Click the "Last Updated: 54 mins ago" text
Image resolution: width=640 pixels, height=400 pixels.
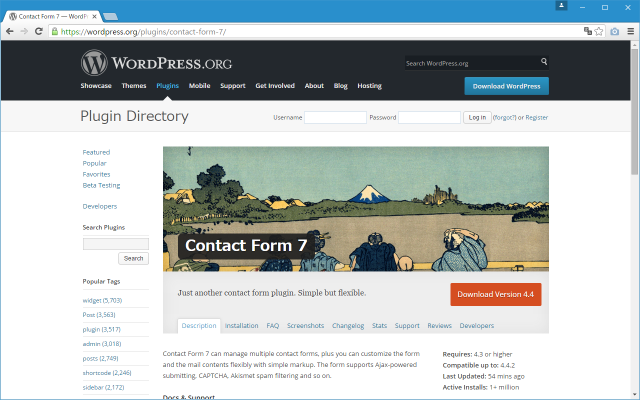point(483,376)
